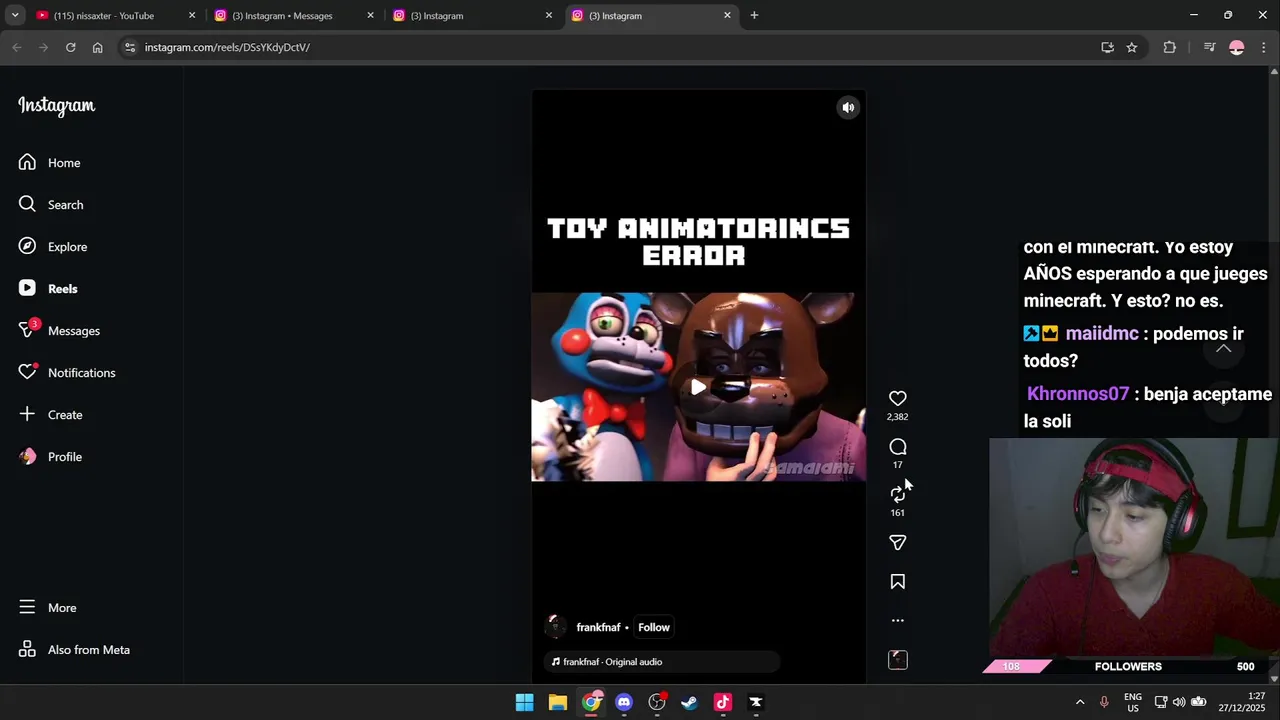Open the Notifications heart icon

(27, 372)
